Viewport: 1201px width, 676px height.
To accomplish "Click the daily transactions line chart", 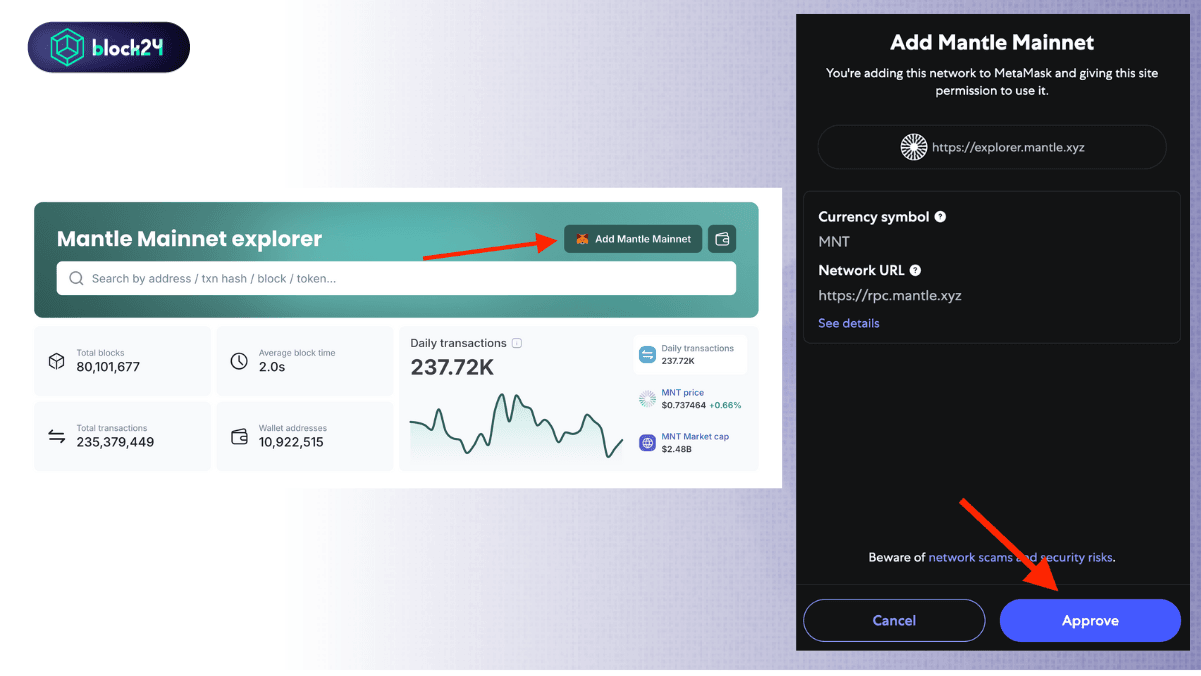I will point(516,426).
